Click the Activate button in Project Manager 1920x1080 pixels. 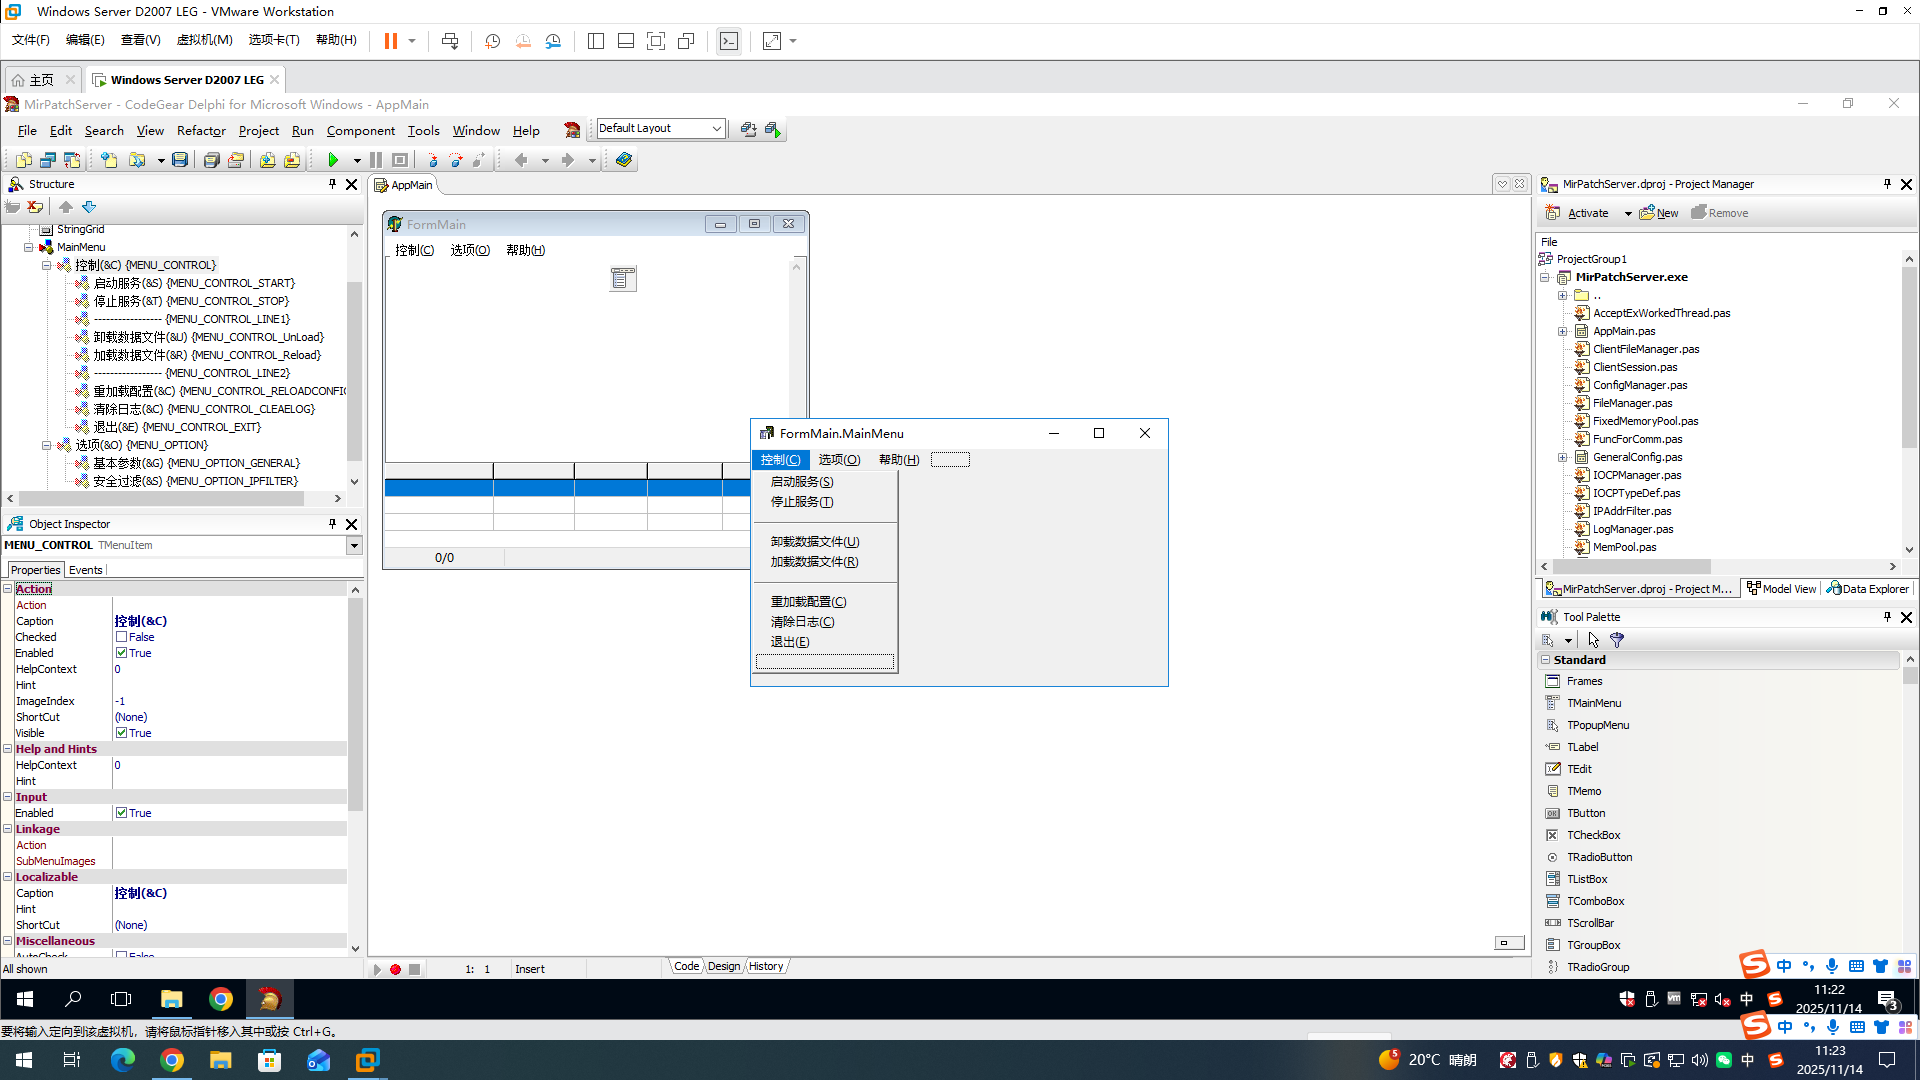(x=1580, y=213)
